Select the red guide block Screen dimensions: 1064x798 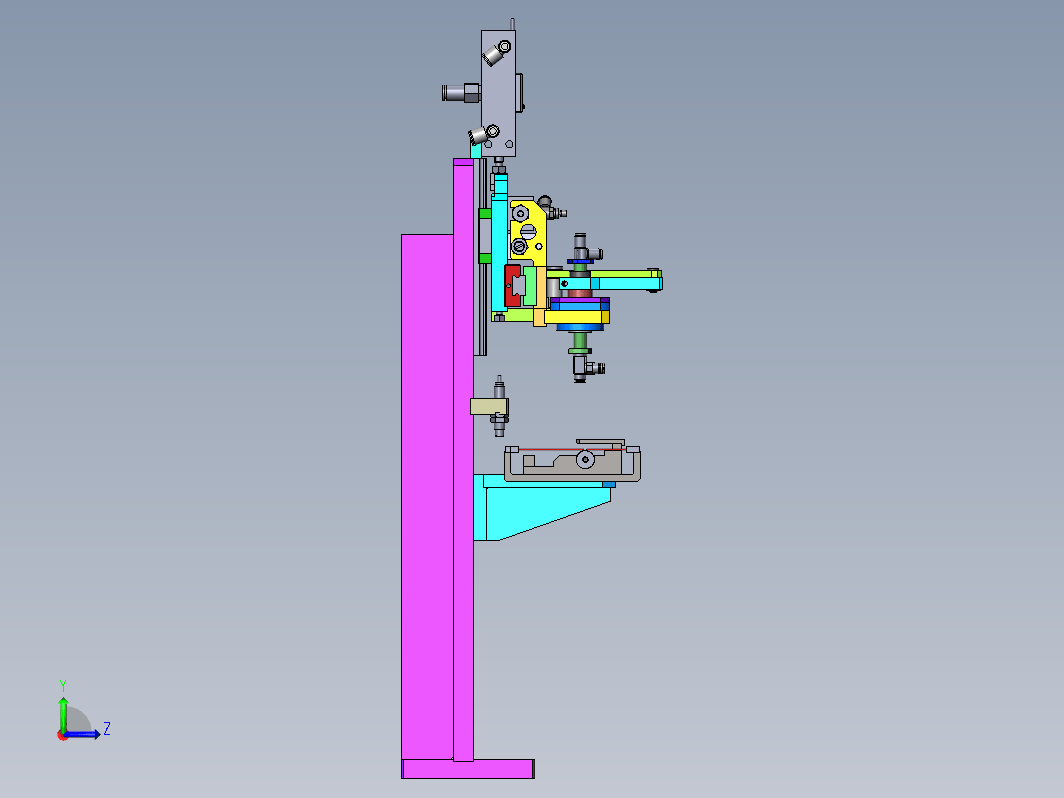[513, 285]
